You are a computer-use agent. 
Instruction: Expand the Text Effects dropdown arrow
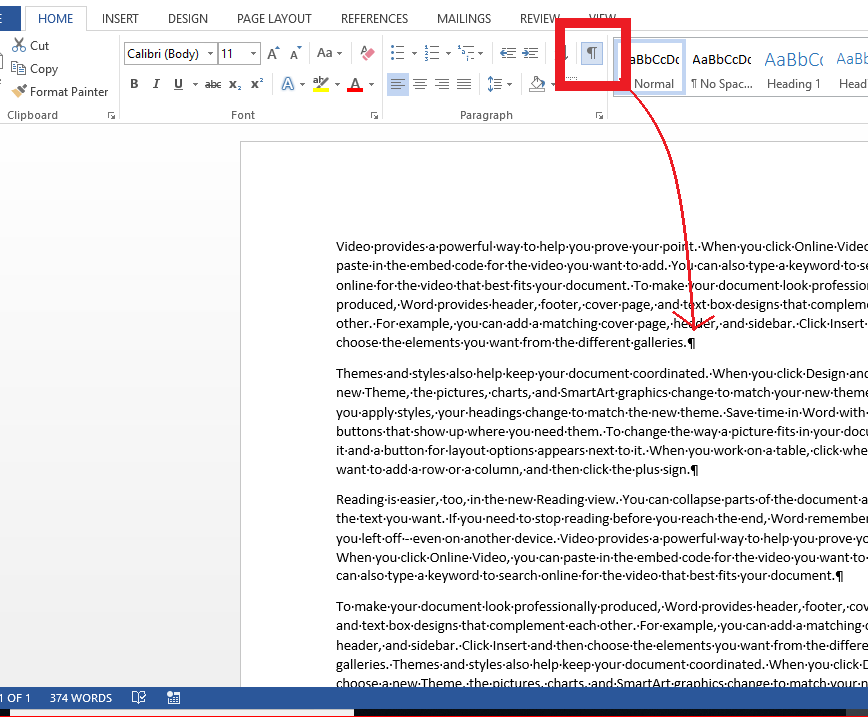(x=302, y=84)
